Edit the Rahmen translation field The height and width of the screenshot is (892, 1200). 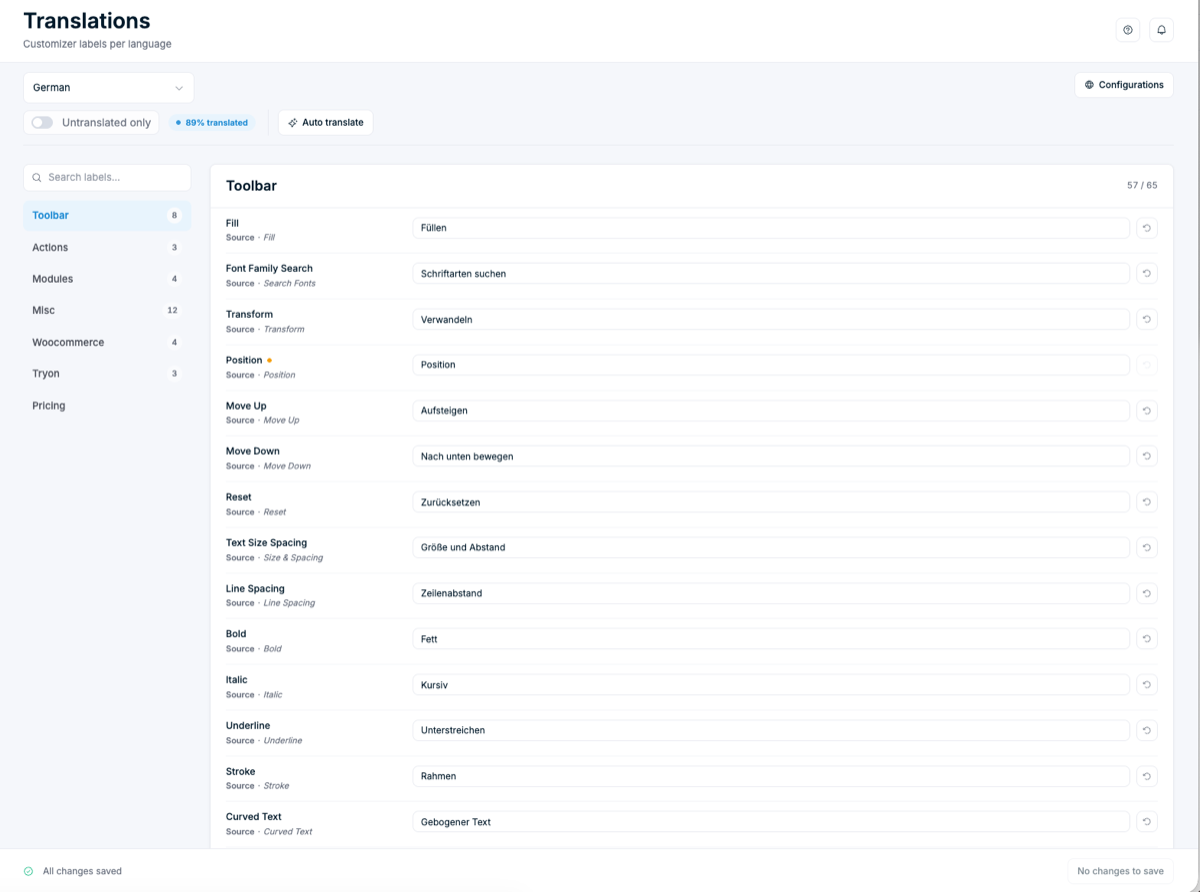pos(771,776)
